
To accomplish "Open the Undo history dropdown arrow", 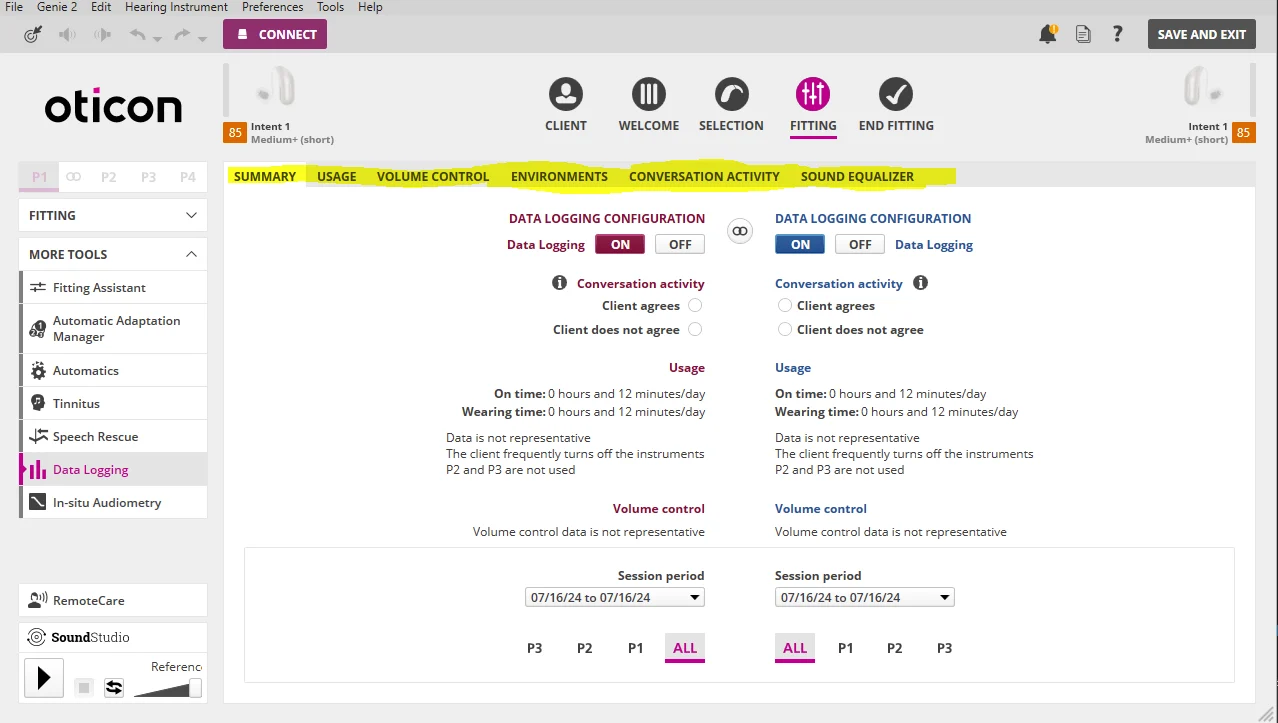I will pos(158,39).
